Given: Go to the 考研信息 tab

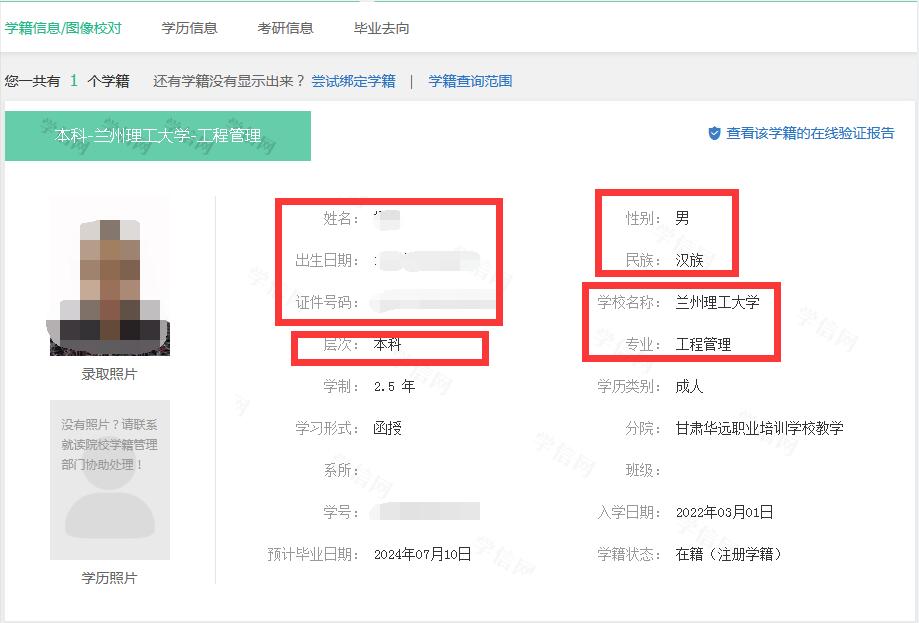Looking at the screenshot, I should (285, 28).
